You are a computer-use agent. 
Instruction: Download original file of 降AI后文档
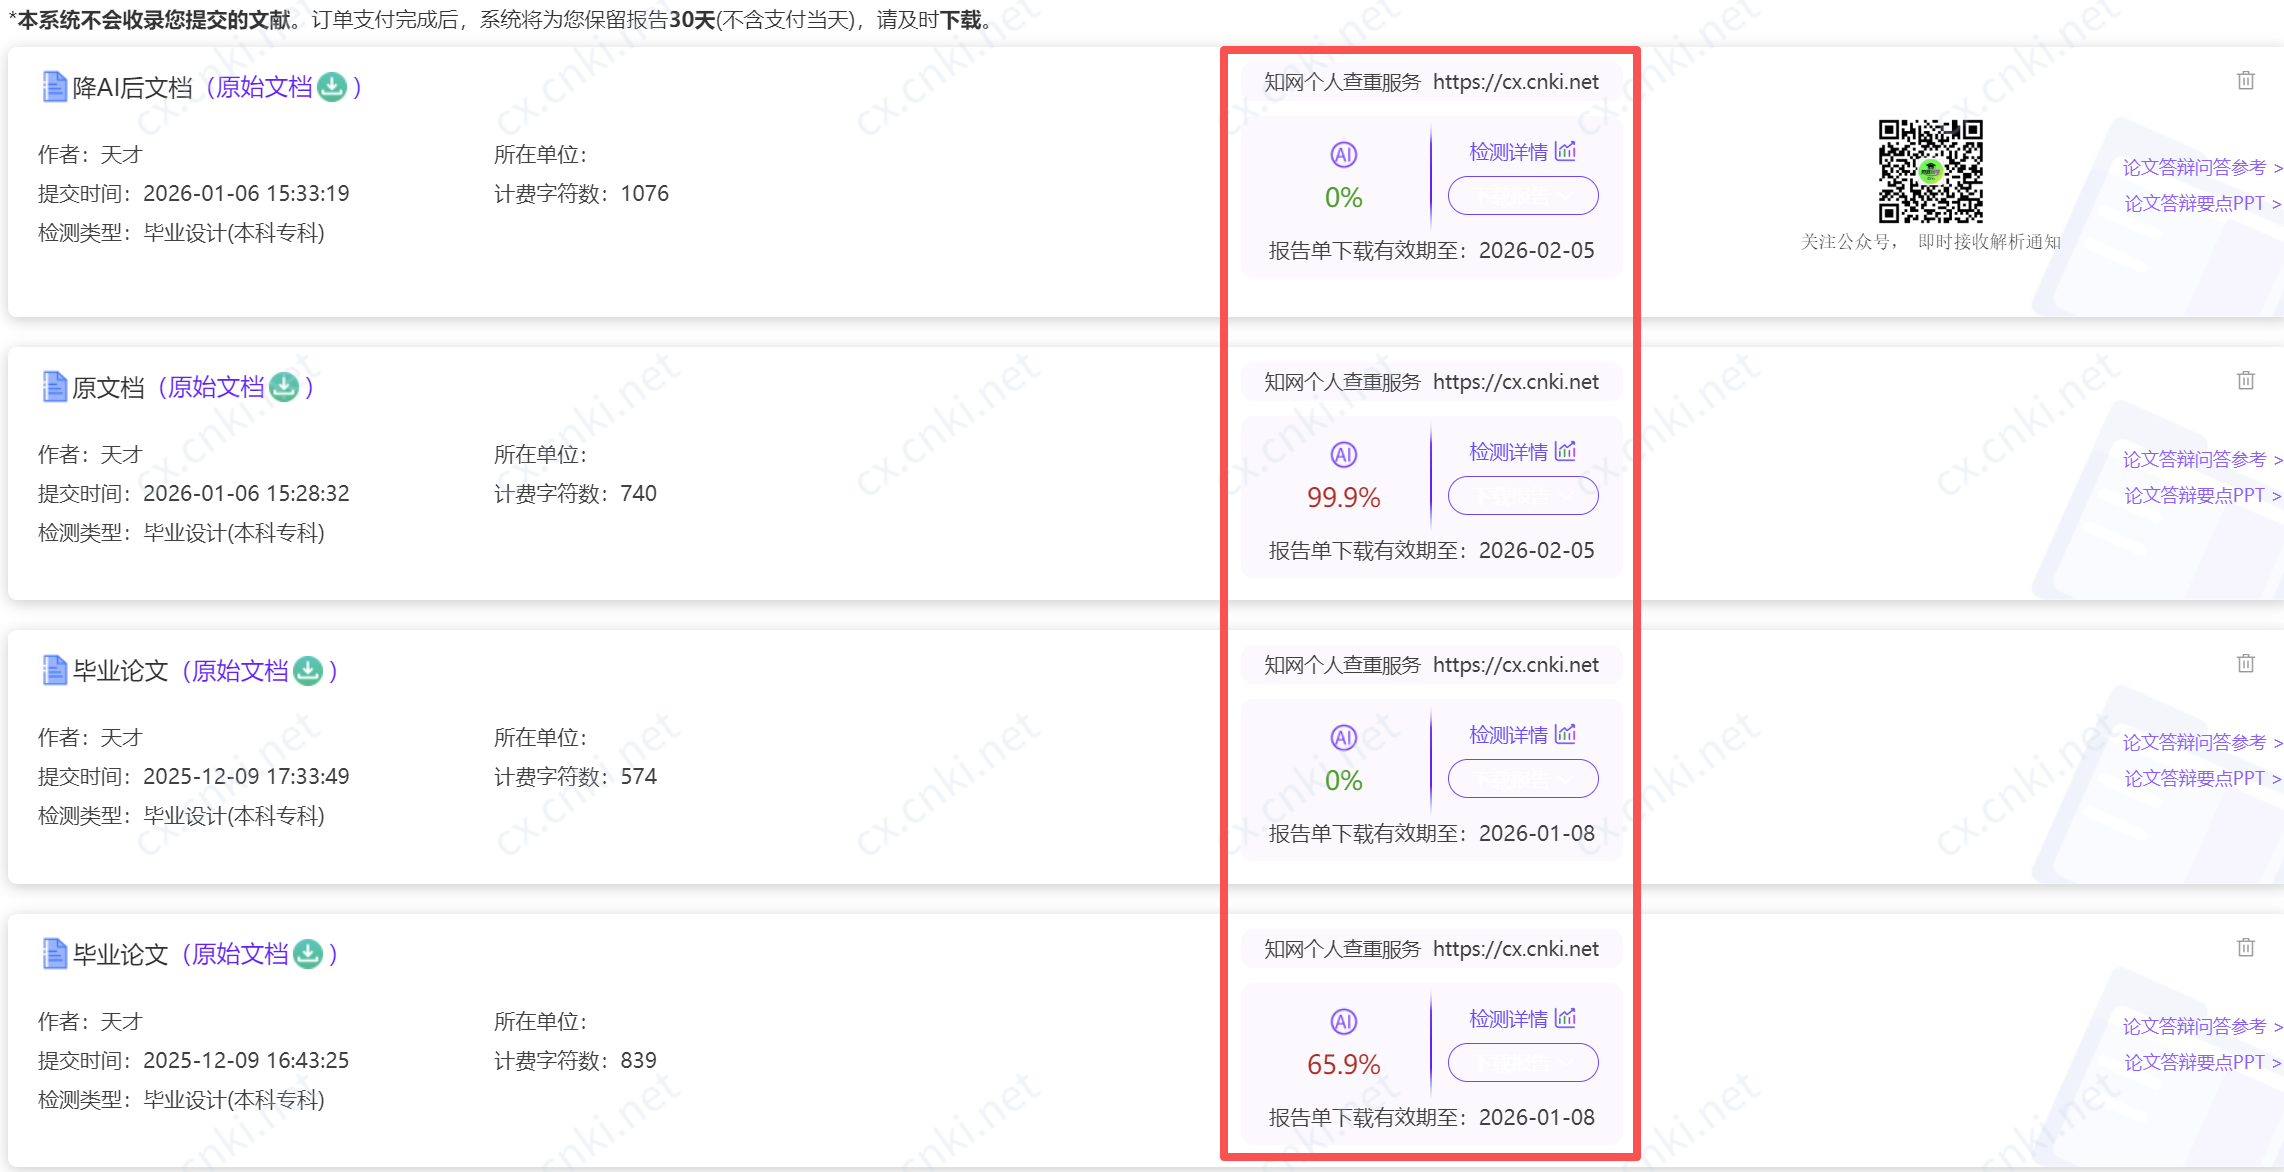332,87
